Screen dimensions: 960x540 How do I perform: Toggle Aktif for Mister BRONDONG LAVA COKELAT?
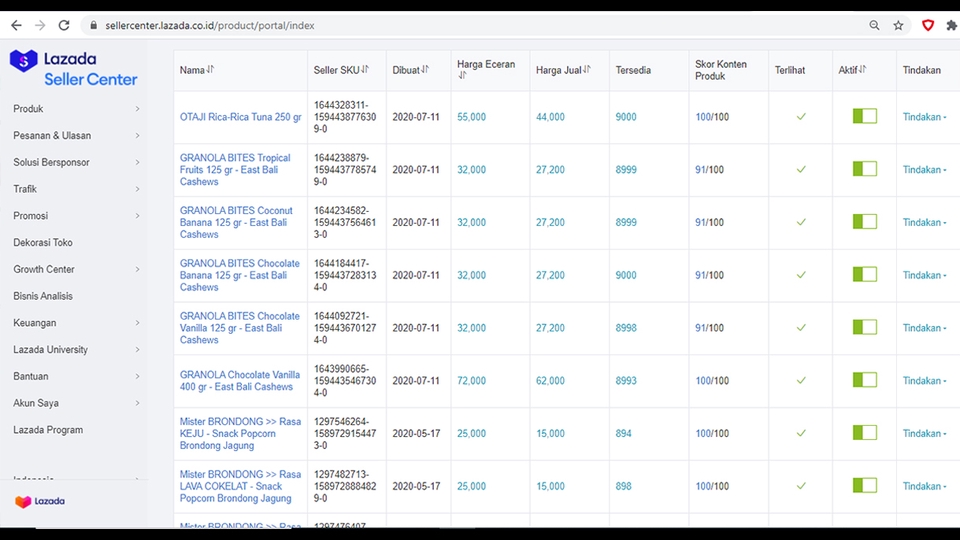(x=864, y=486)
